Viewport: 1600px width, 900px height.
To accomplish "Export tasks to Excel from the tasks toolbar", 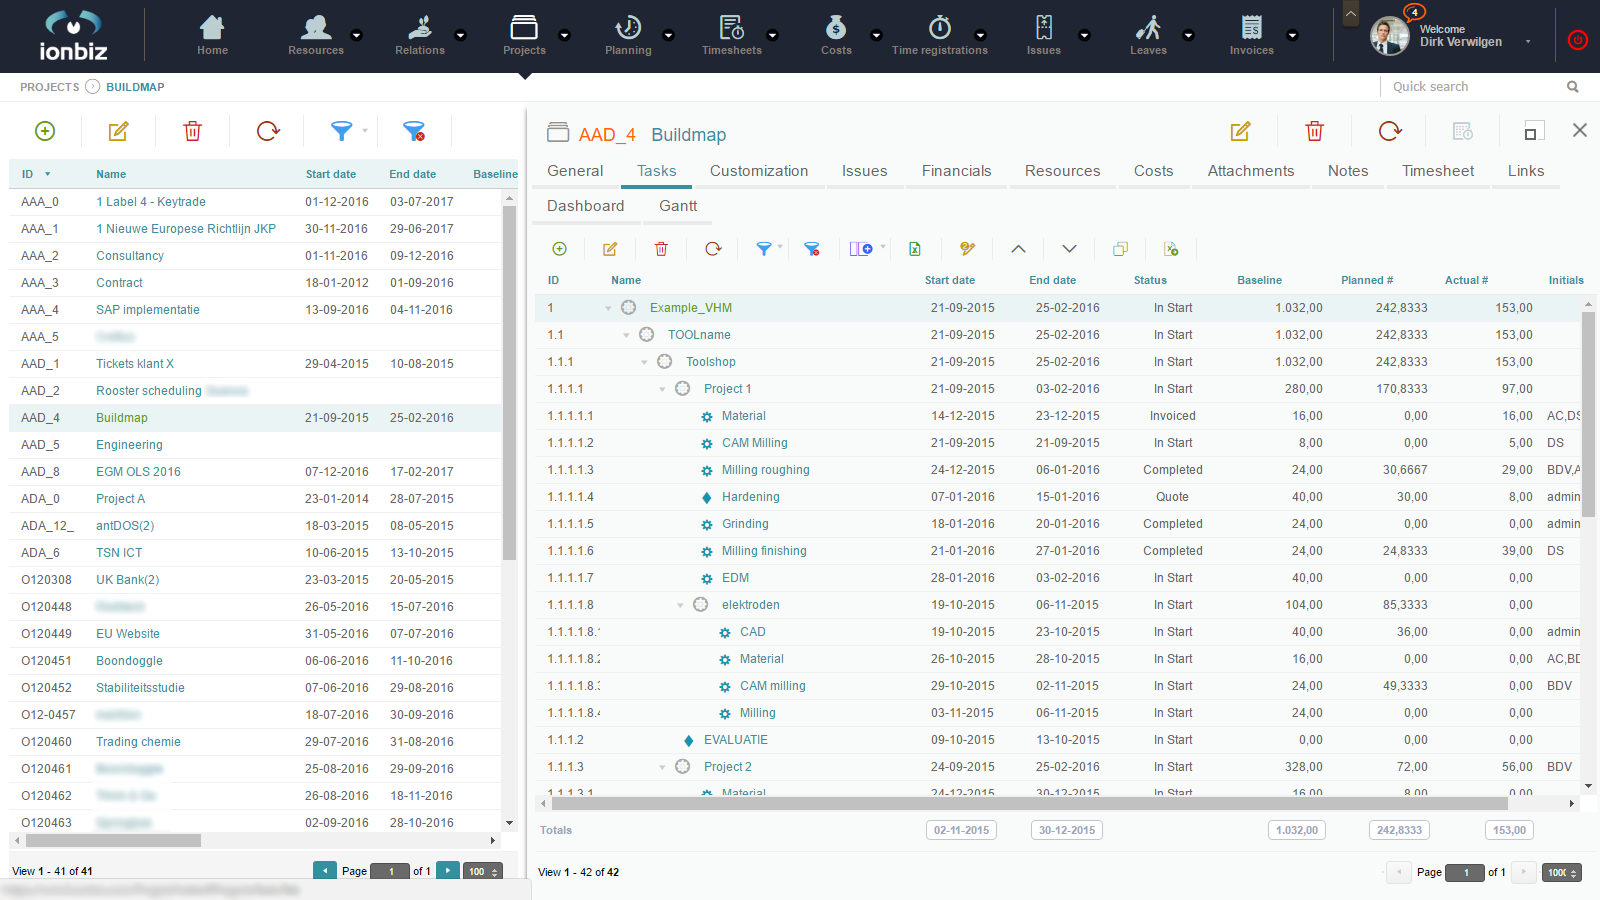I will pyautogui.click(x=914, y=249).
